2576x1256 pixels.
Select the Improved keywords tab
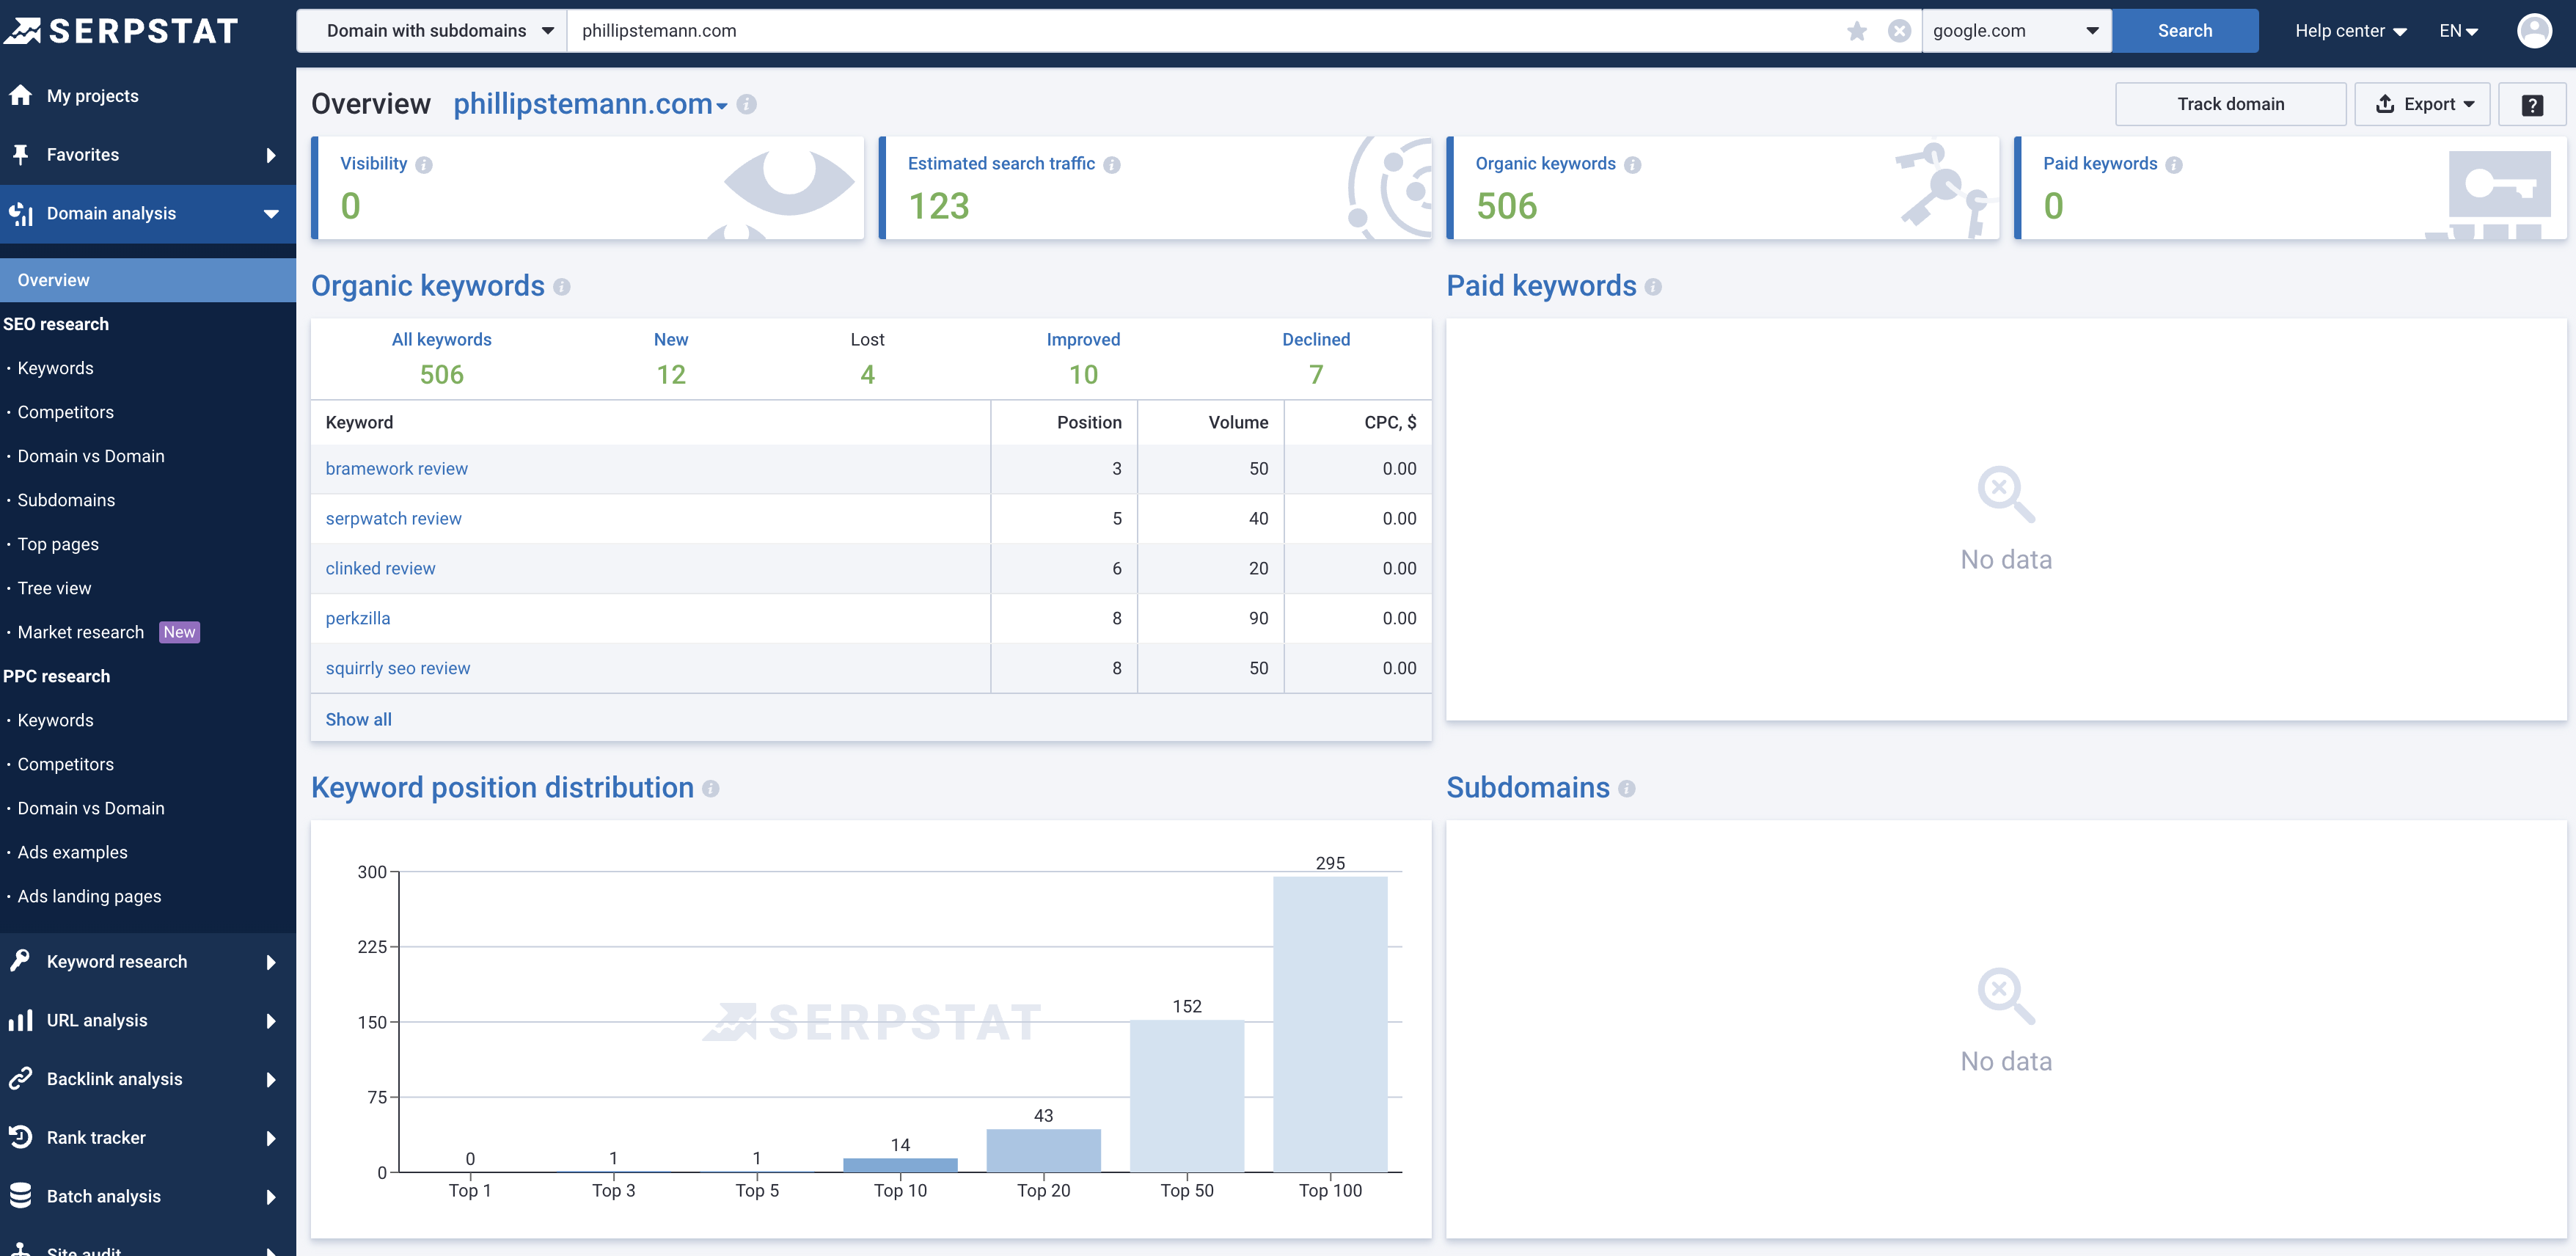tap(1083, 357)
